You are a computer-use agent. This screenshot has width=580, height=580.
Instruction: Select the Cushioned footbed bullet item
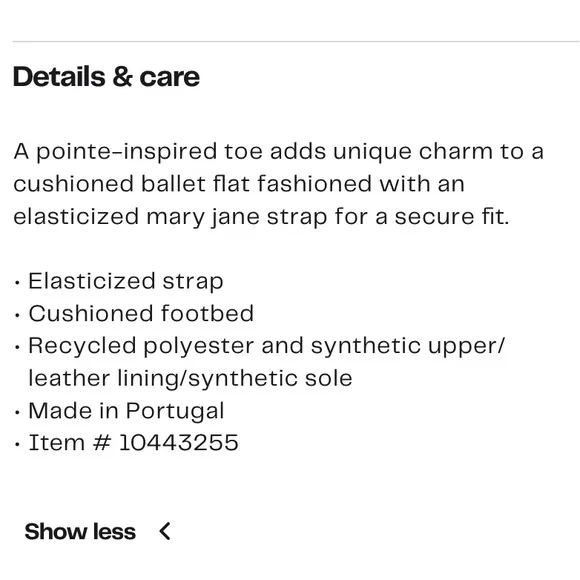141,314
